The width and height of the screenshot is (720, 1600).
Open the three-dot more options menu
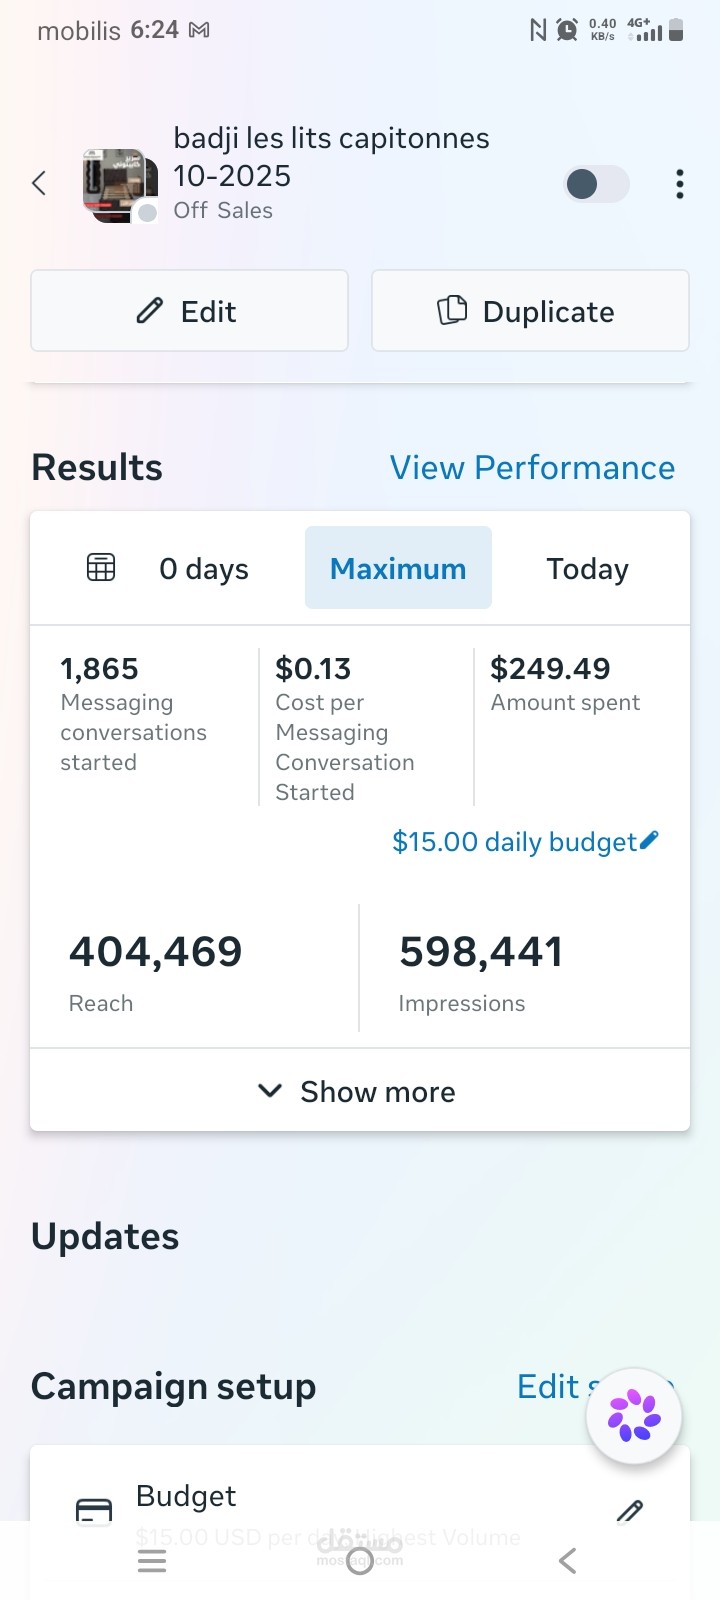(680, 184)
